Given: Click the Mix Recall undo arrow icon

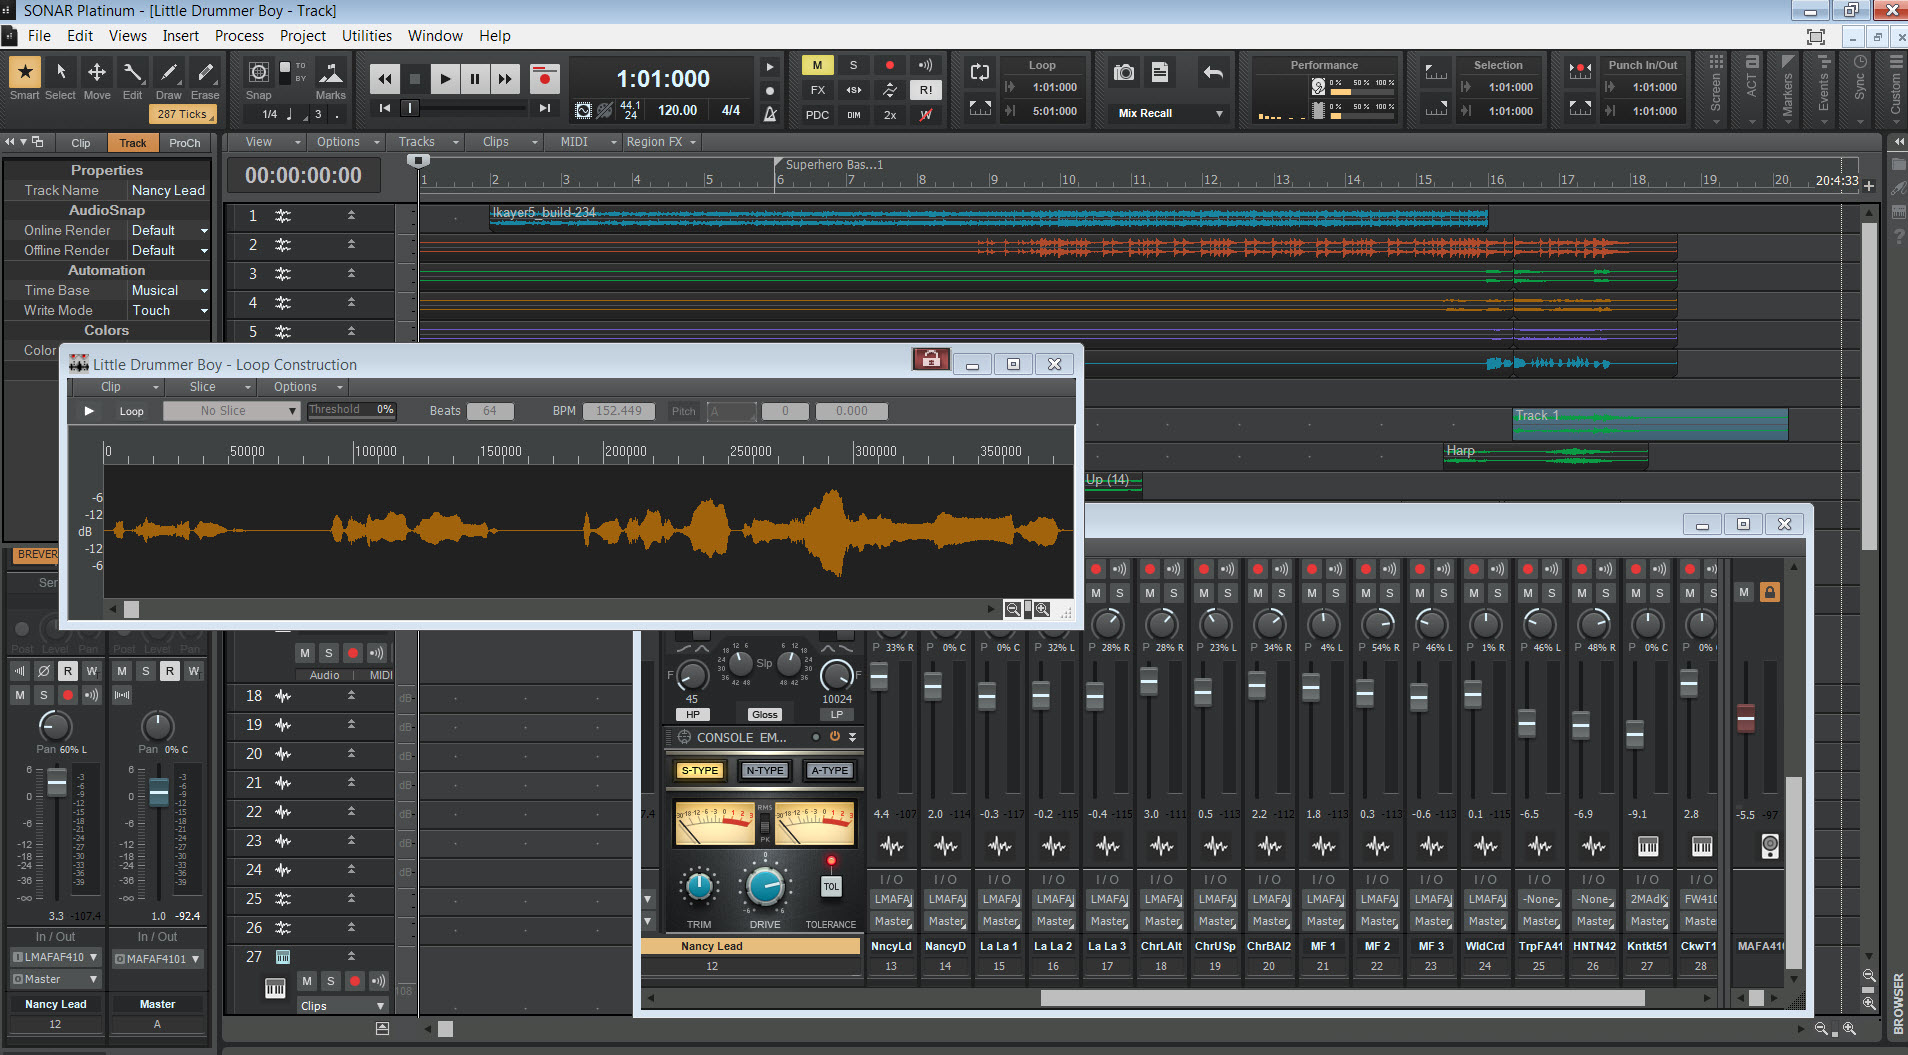Looking at the screenshot, I should (x=1213, y=72).
